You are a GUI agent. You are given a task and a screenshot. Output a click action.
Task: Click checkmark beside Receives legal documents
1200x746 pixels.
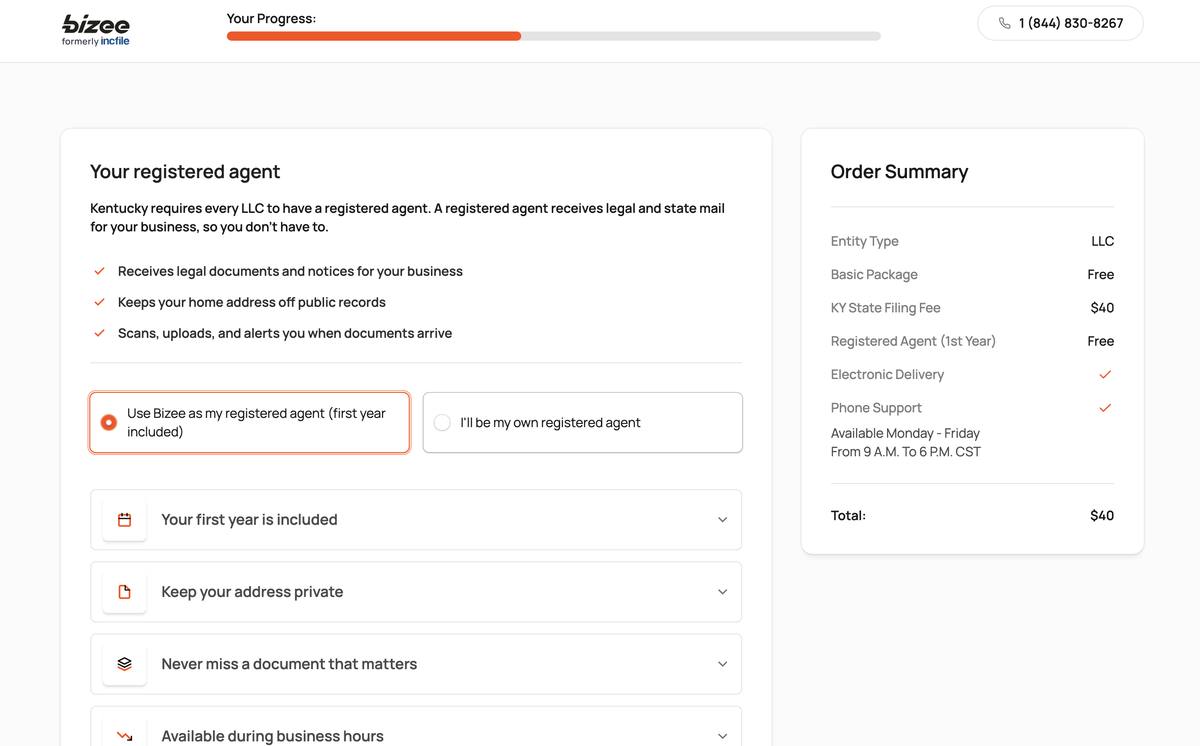[99, 271]
